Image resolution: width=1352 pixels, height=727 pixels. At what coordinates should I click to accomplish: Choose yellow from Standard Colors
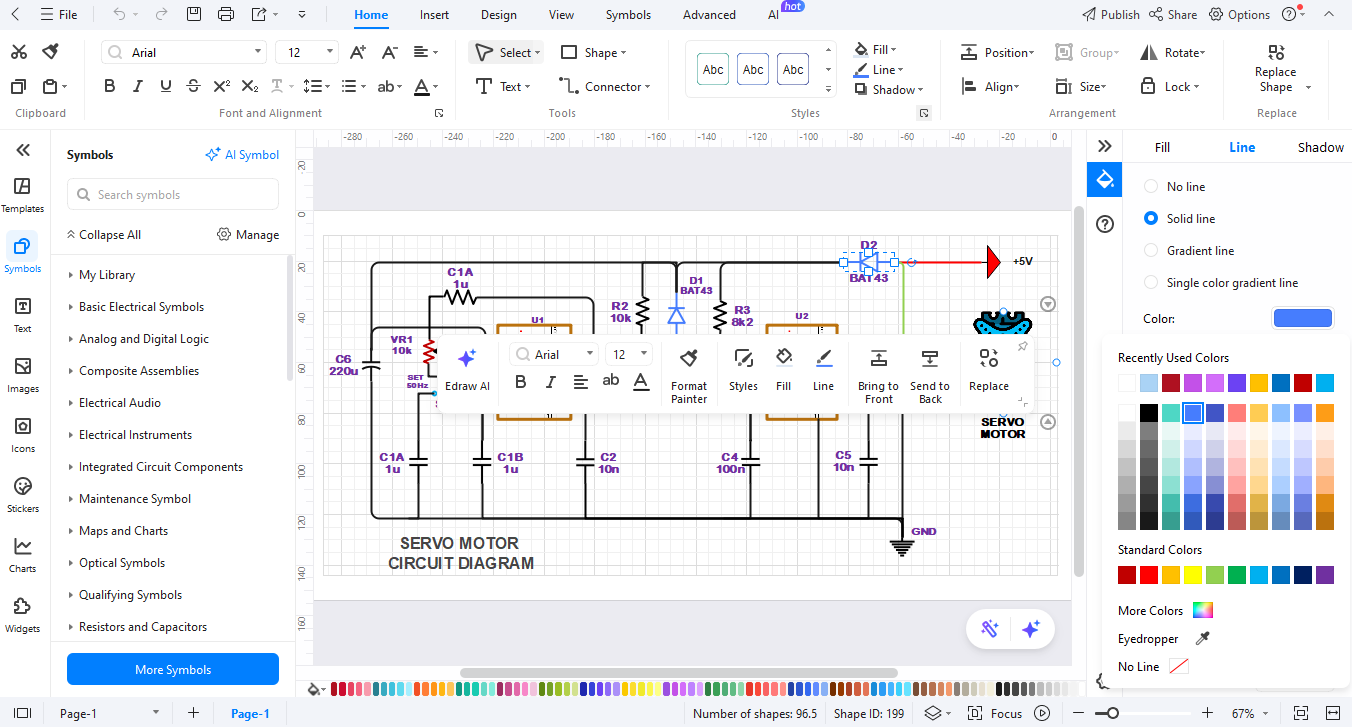click(x=1192, y=575)
